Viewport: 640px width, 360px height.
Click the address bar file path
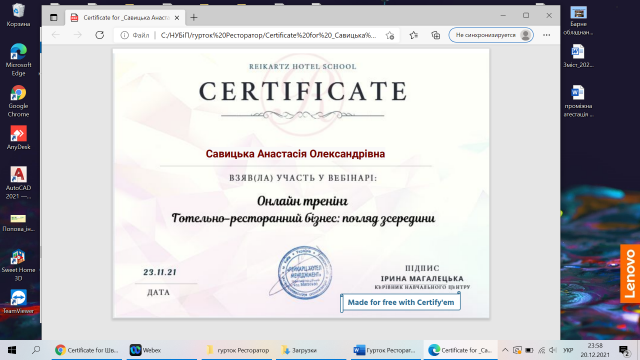(268, 35)
